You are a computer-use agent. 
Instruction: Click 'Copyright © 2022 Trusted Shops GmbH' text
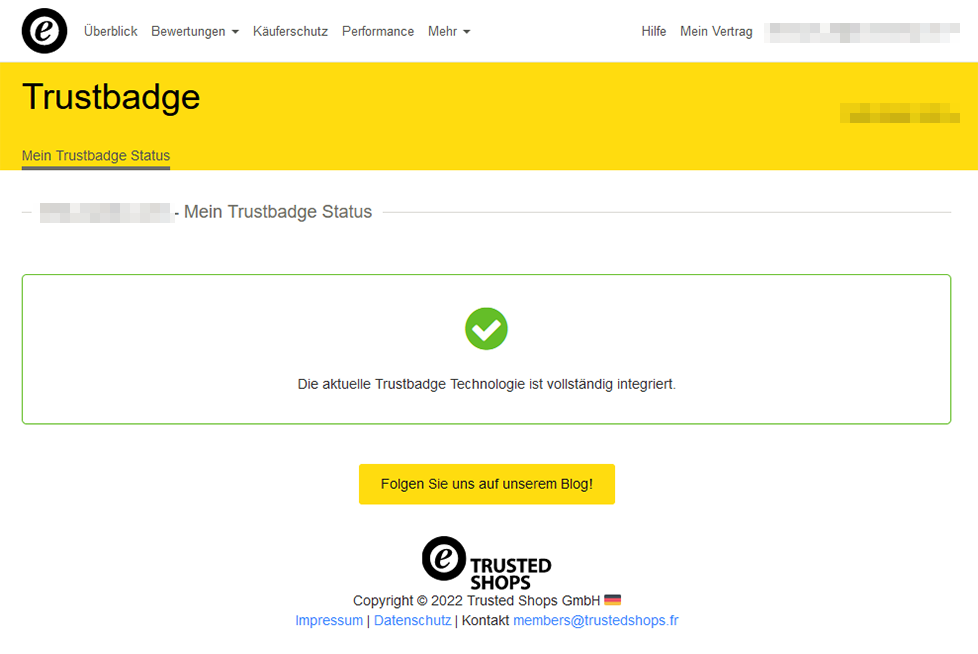pyautogui.click(x=477, y=600)
